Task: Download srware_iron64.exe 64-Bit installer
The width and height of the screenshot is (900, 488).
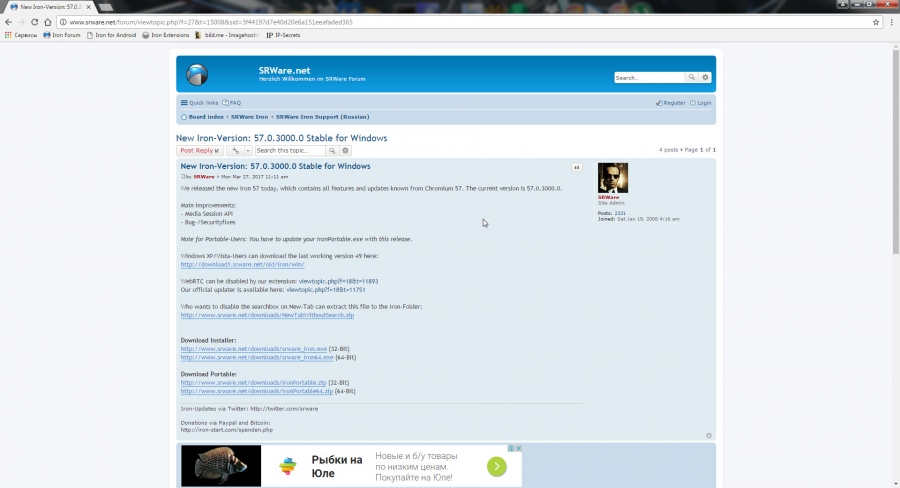Action: point(257,357)
